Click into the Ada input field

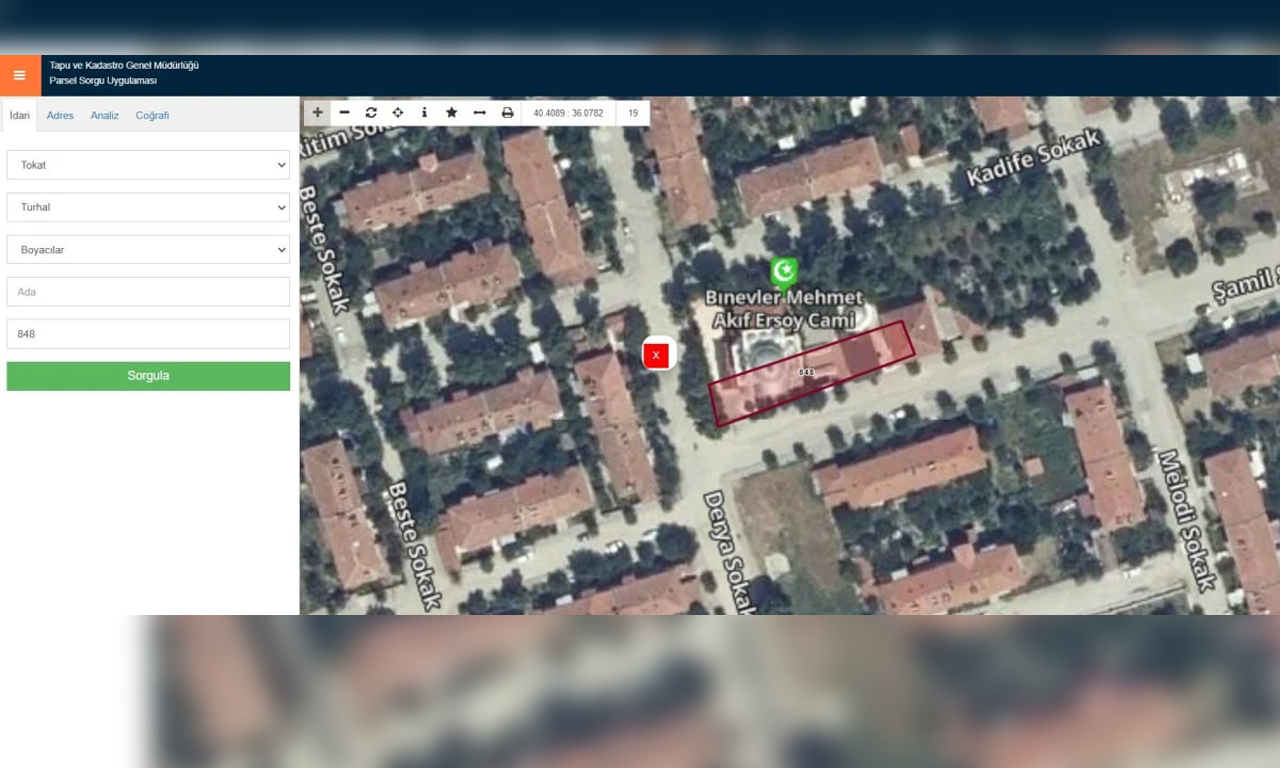[x=148, y=292]
